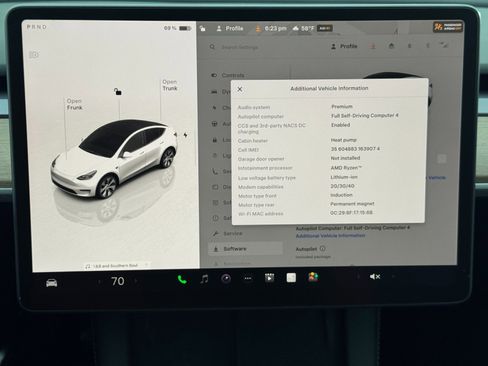
Task: Tap the 'Wi-Fi MAC address' row label
Action: tap(261, 214)
